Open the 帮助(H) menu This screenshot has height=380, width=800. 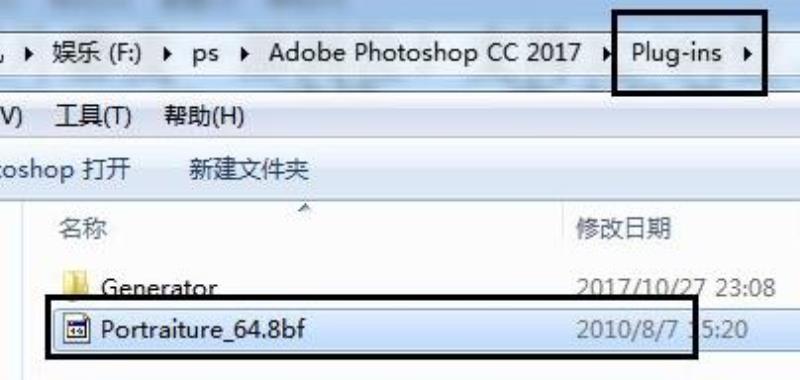point(204,117)
